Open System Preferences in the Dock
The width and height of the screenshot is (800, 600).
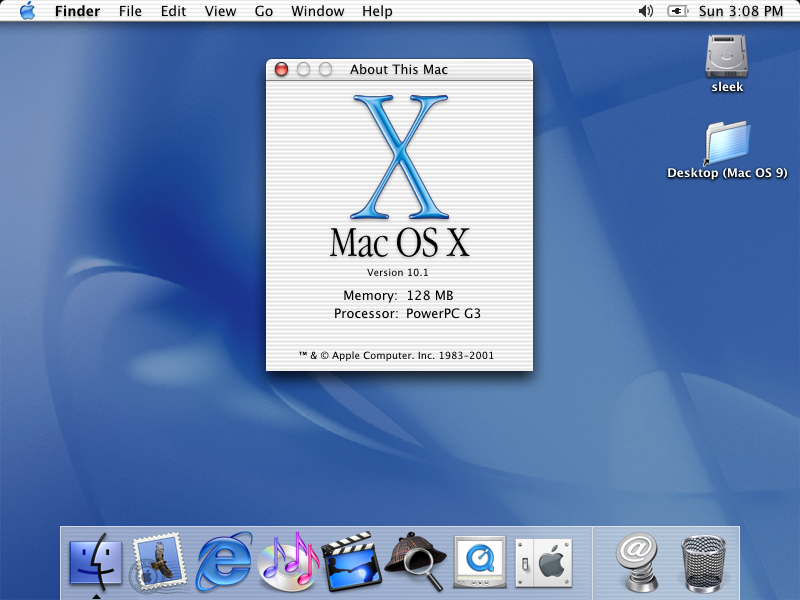(x=544, y=563)
